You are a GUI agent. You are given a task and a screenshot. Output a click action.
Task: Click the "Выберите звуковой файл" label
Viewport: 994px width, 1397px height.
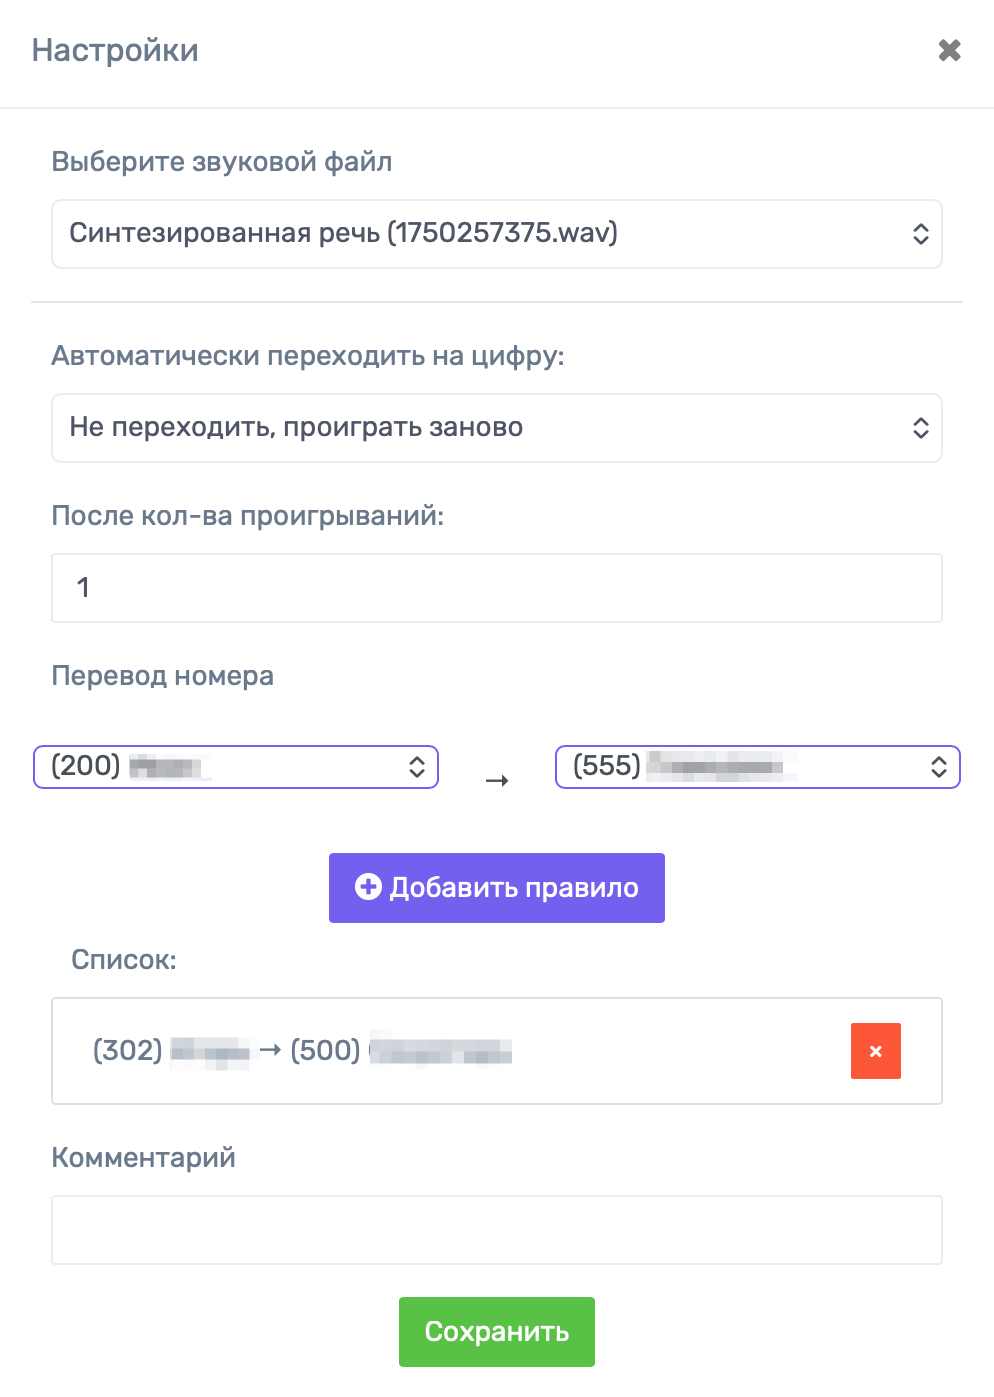221,162
